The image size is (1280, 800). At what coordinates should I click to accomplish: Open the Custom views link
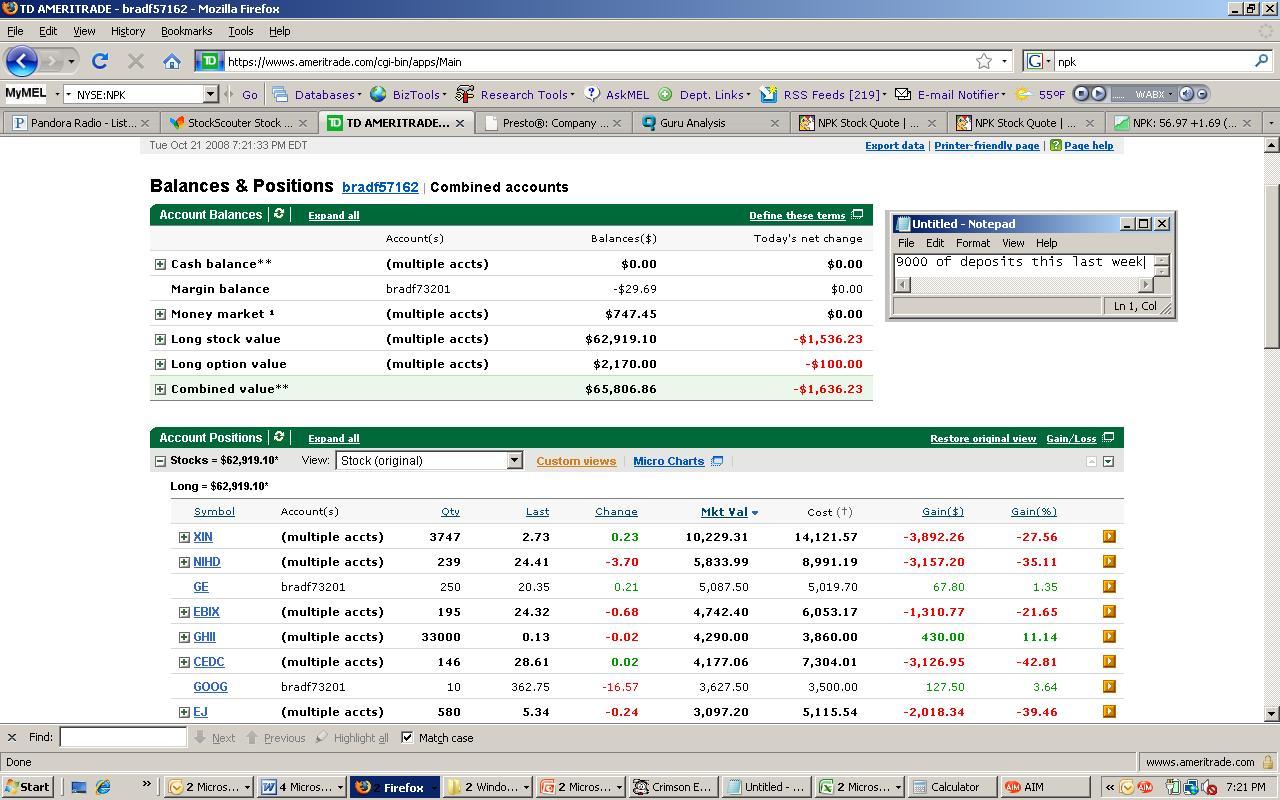pyautogui.click(x=576, y=461)
